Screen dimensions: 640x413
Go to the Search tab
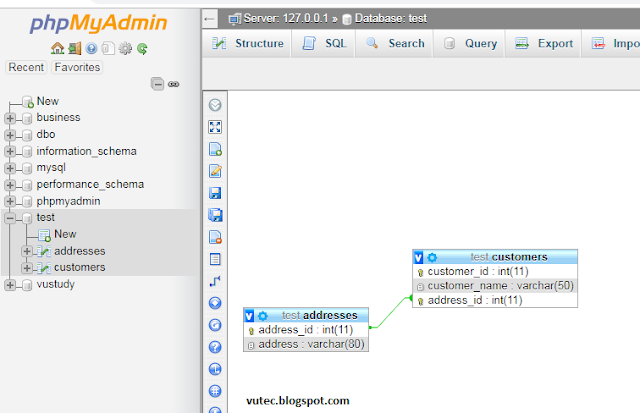click(395, 43)
